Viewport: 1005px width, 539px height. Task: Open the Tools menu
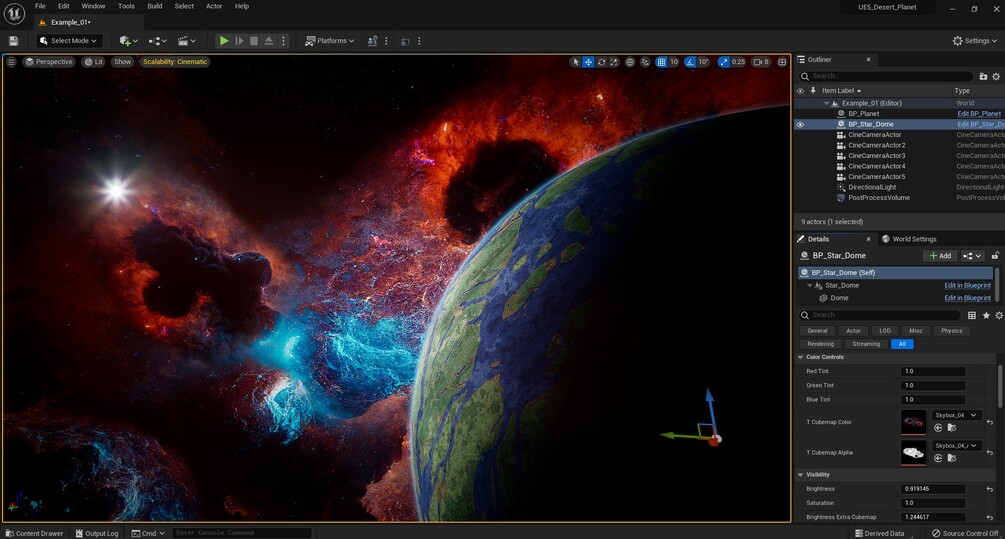(126, 6)
